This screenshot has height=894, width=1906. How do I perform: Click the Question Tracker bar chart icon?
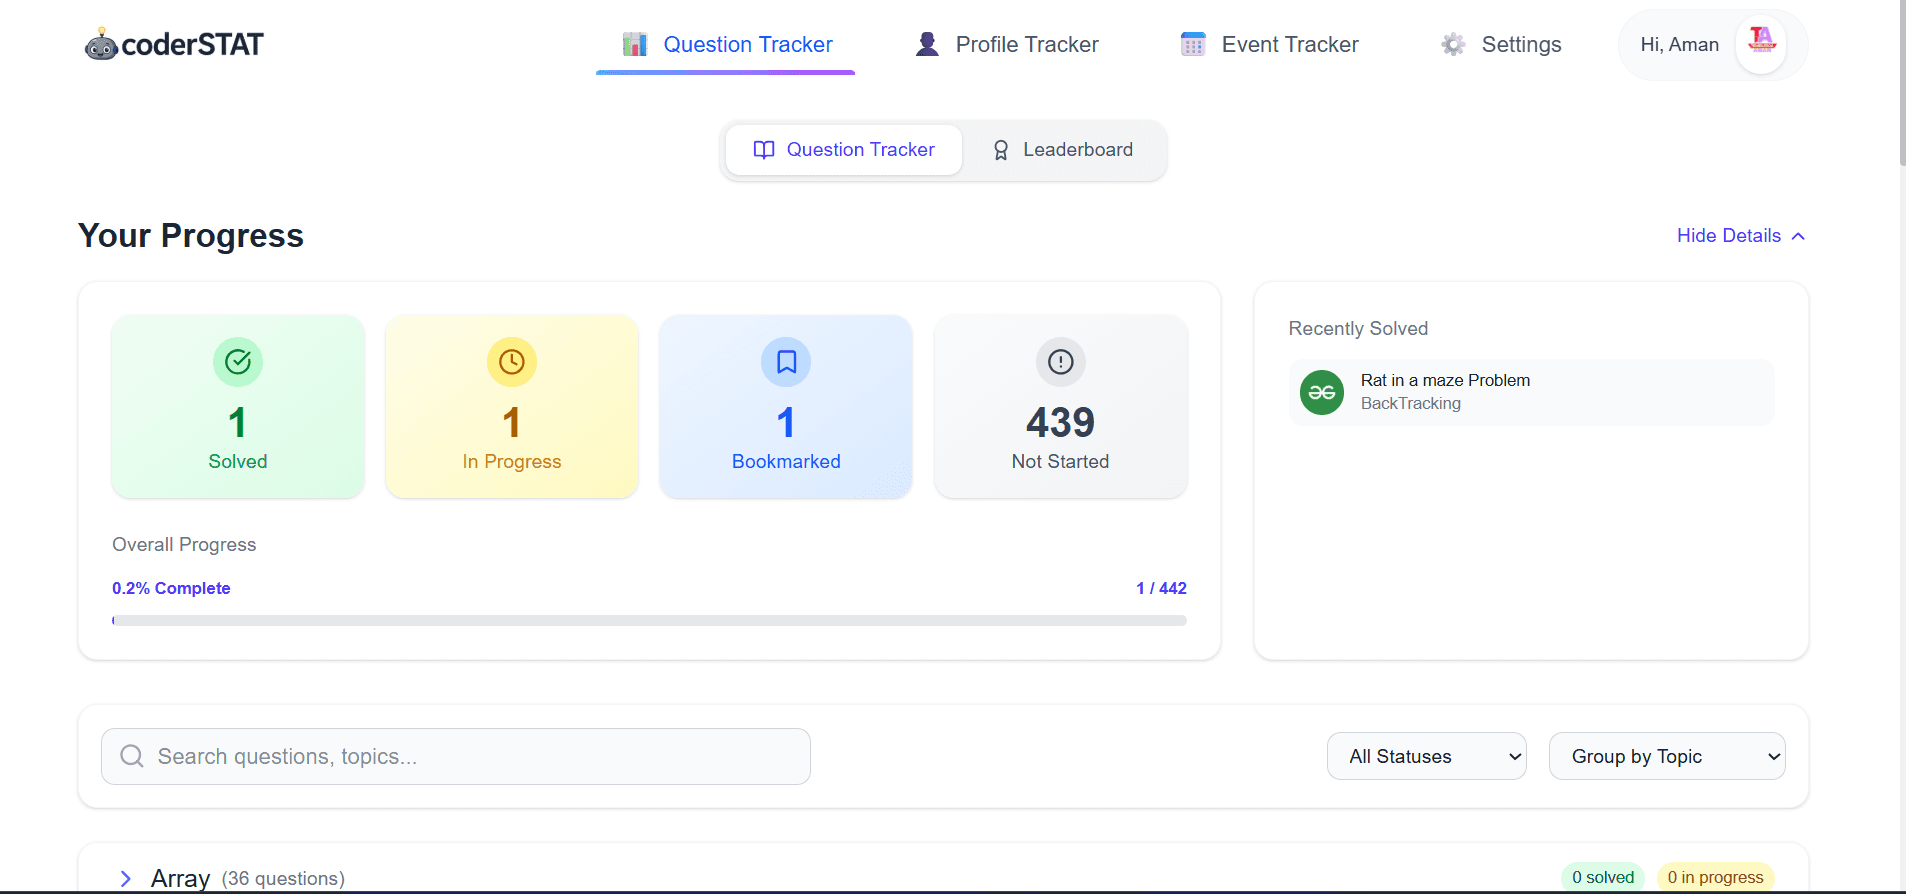(x=635, y=44)
